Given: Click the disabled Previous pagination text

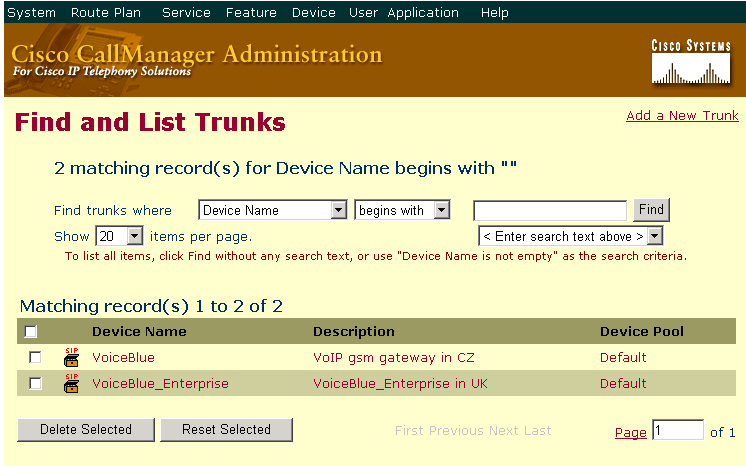Looking at the screenshot, I should [x=457, y=431].
